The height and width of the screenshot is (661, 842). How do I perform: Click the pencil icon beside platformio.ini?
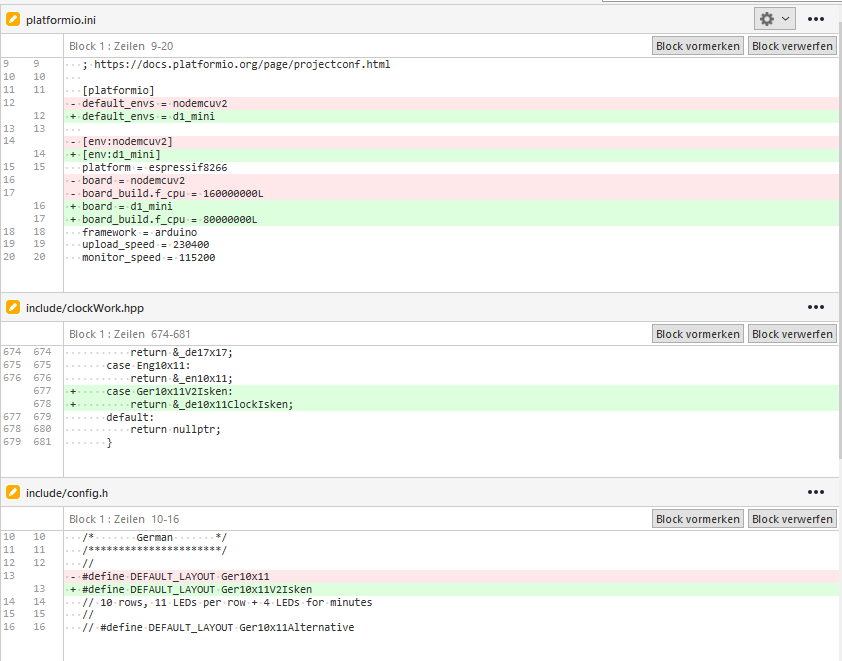pos(13,19)
